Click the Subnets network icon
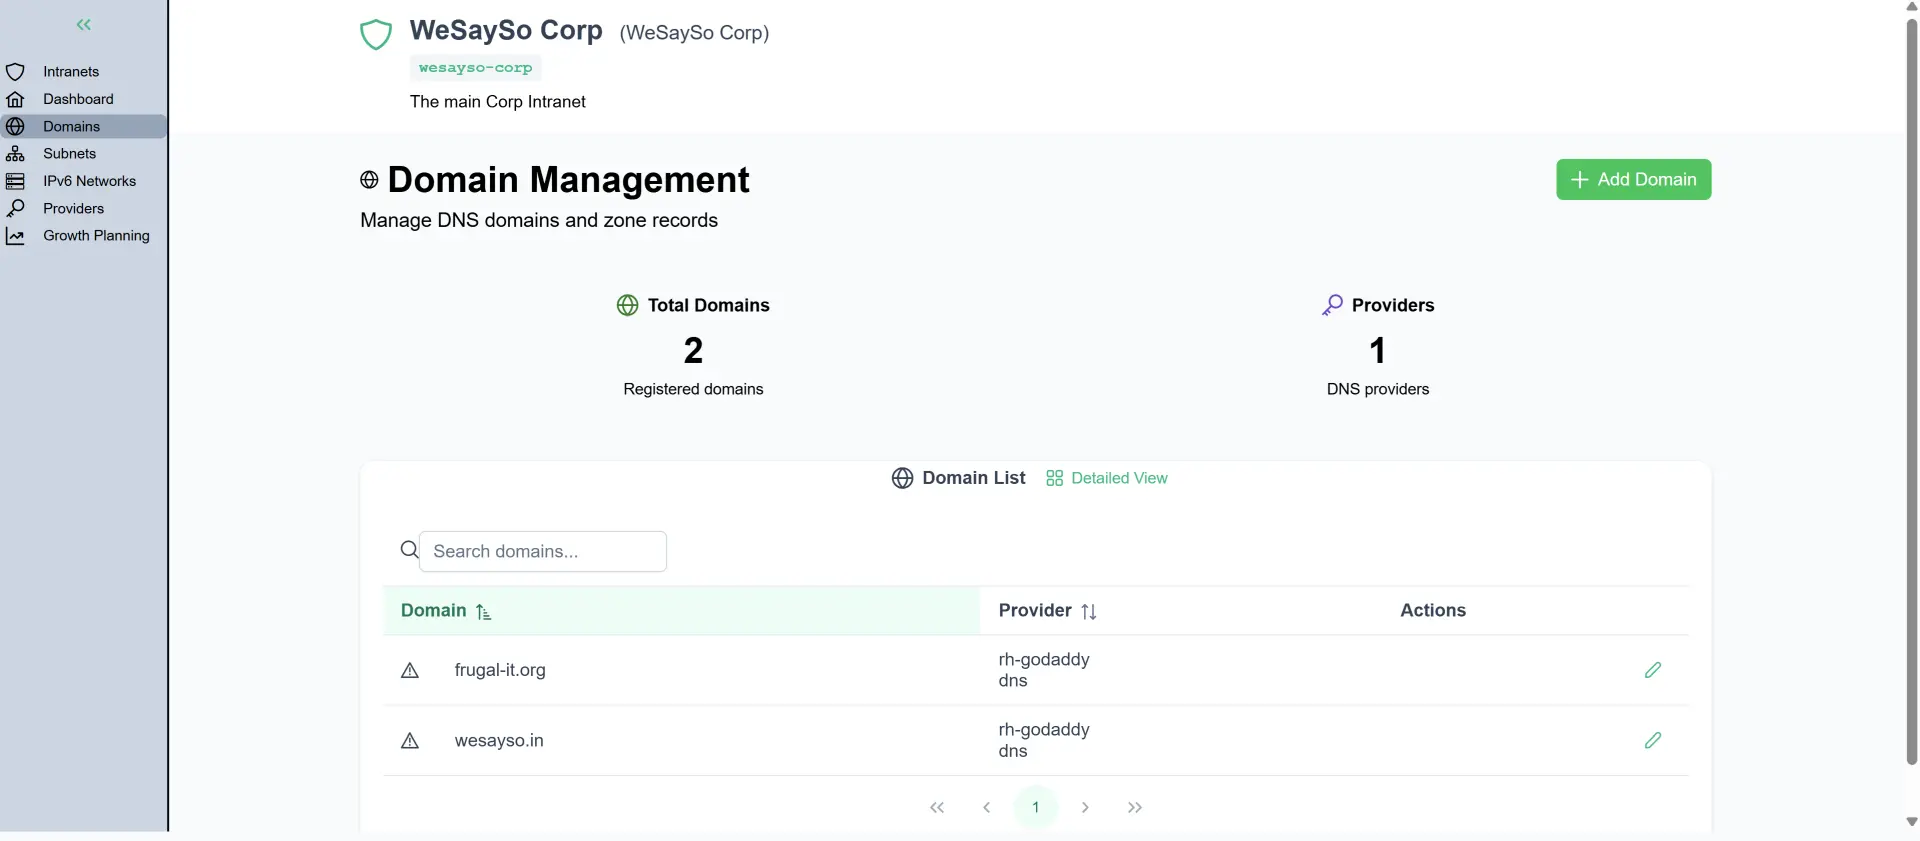 click(x=15, y=154)
